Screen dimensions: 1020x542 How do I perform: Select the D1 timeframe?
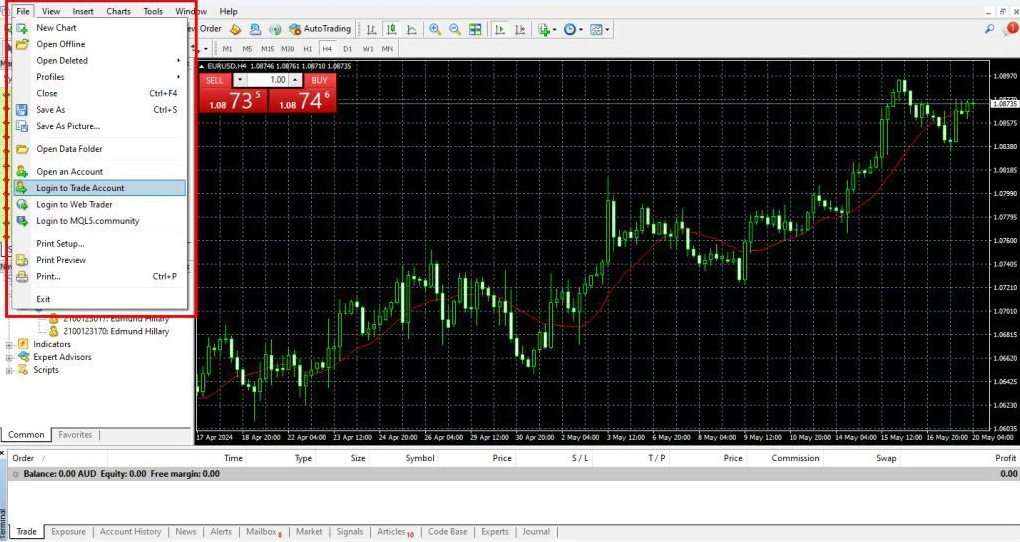pyautogui.click(x=347, y=49)
